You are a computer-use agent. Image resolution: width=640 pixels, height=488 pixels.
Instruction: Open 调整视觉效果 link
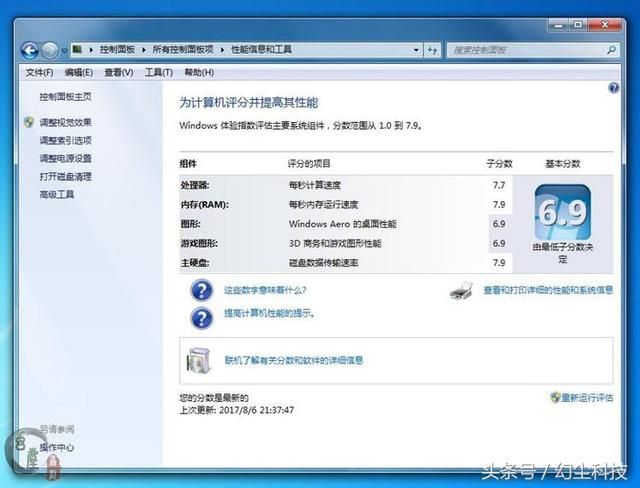click(x=65, y=122)
